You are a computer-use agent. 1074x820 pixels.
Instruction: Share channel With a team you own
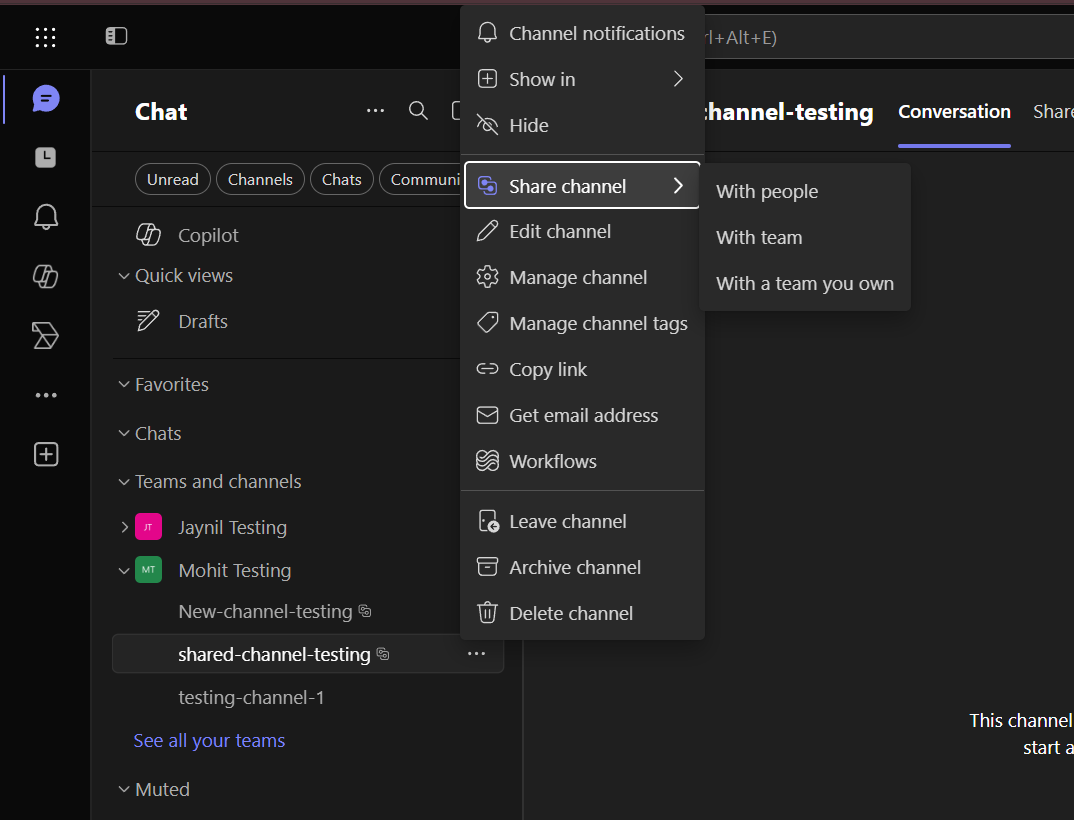pyautogui.click(x=806, y=283)
